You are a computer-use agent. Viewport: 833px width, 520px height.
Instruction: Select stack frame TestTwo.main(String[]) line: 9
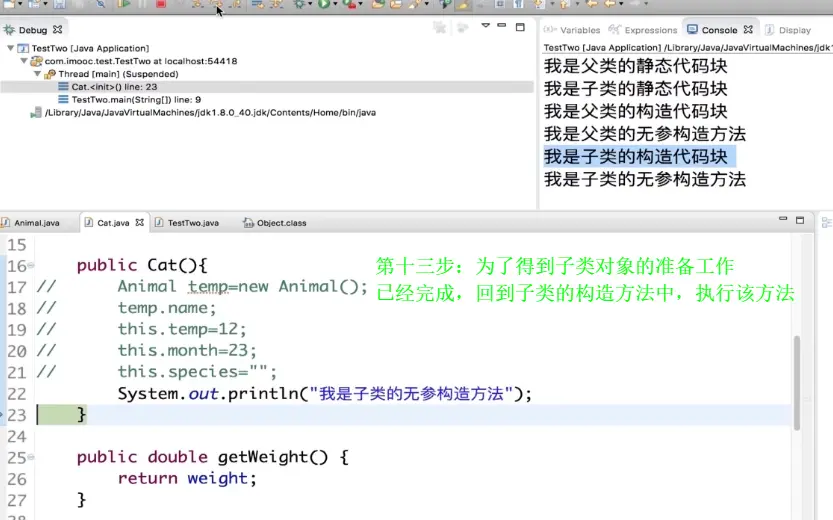(136, 99)
